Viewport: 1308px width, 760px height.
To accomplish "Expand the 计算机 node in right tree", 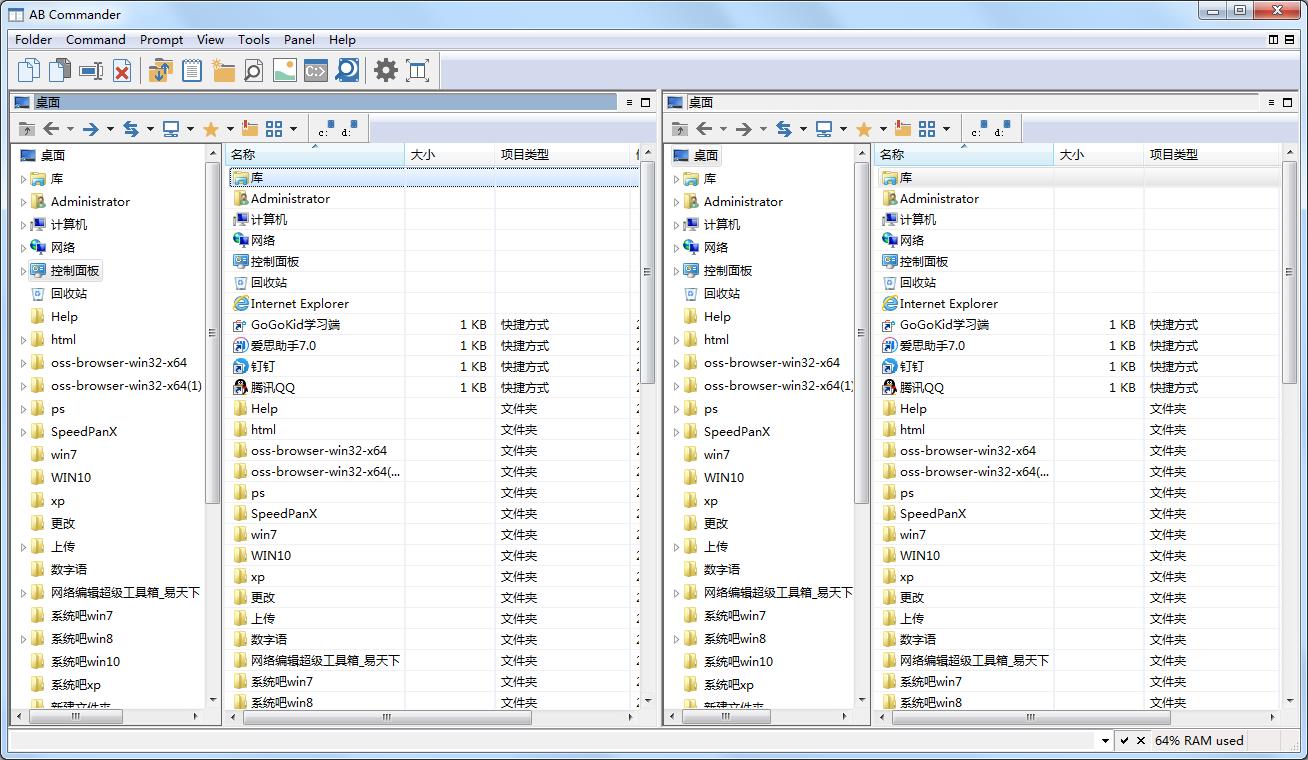I will coord(677,225).
